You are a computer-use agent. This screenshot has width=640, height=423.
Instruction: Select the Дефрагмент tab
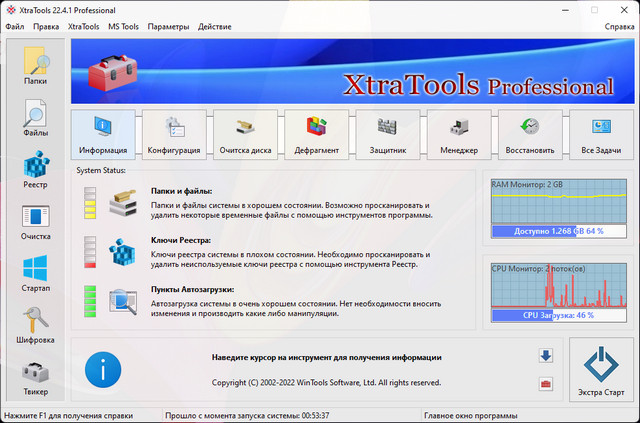click(316, 135)
